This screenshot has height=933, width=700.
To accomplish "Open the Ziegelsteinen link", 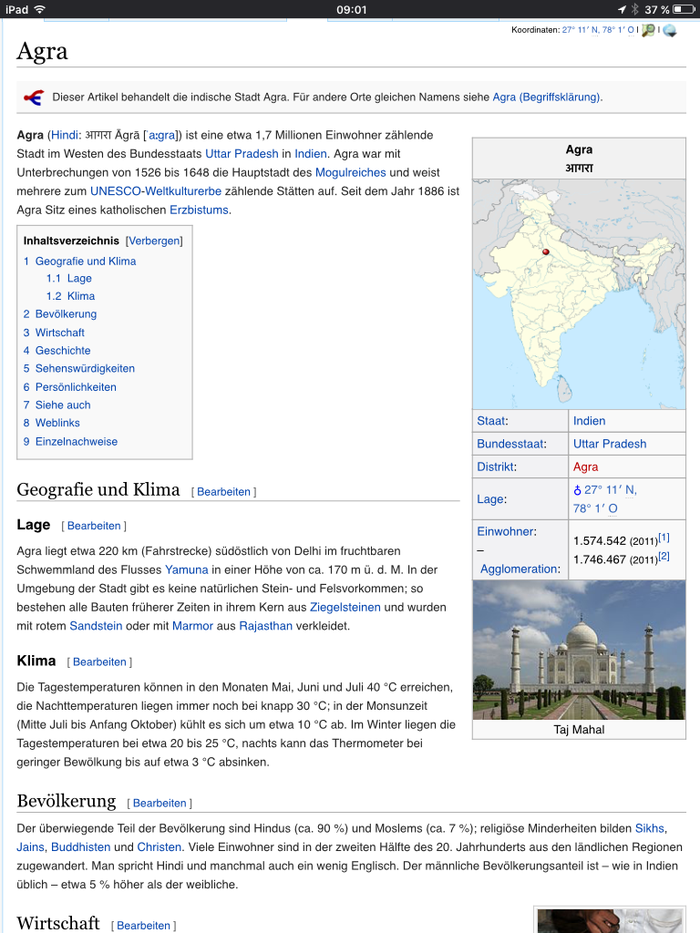I will click(x=345, y=608).
